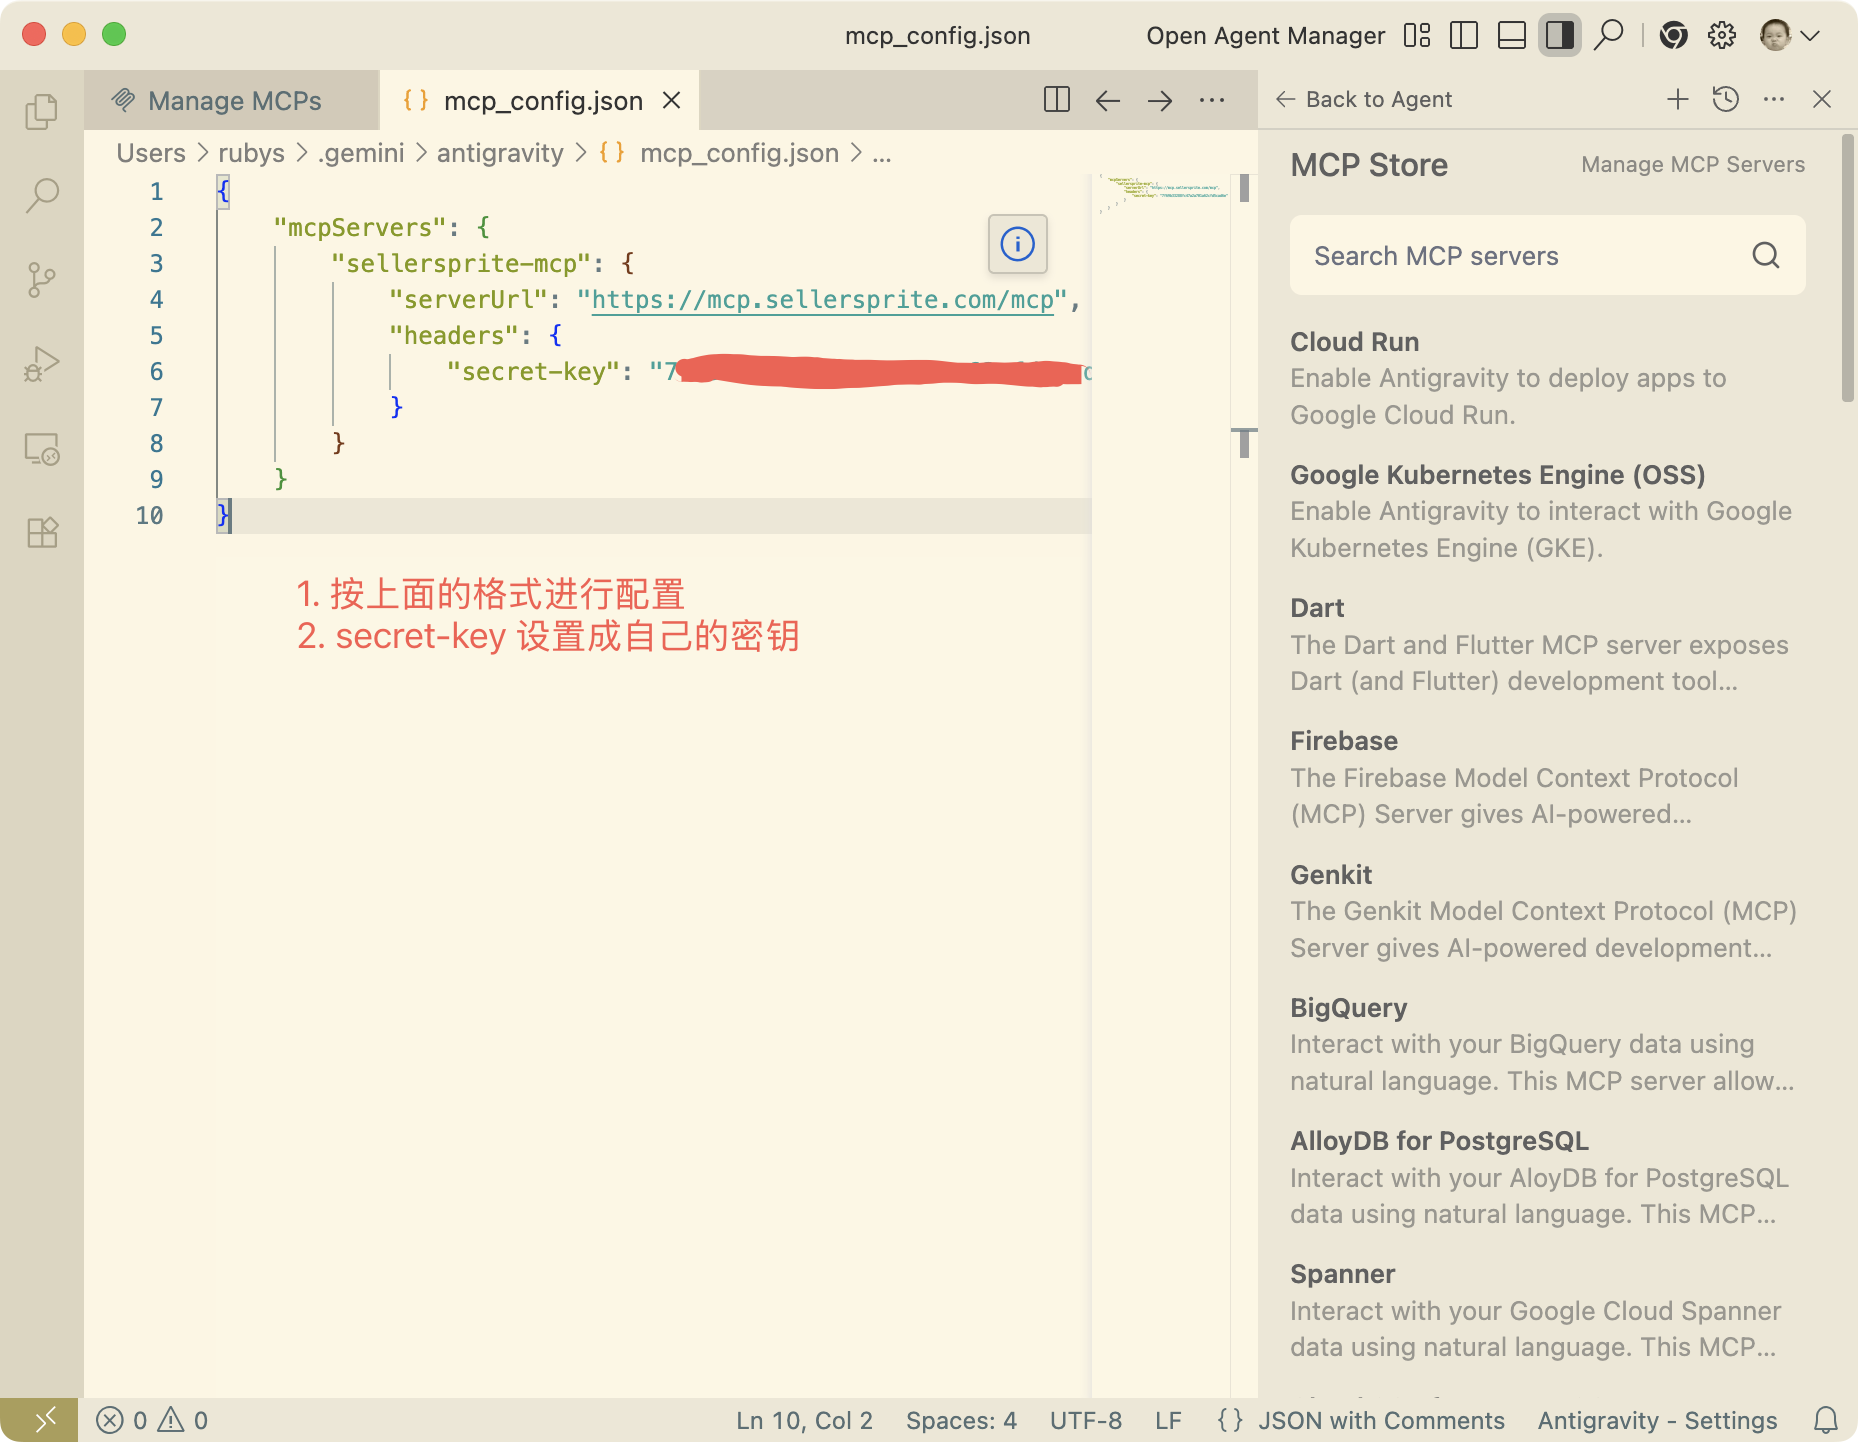Open the Run and Debug view
Viewport: 1858px width, 1442px height.
41,364
